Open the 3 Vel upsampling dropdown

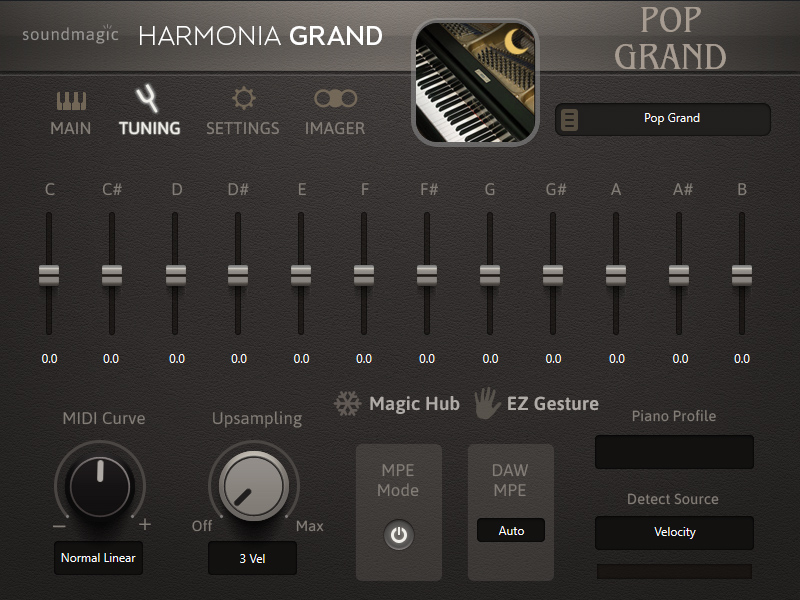(252, 558)
